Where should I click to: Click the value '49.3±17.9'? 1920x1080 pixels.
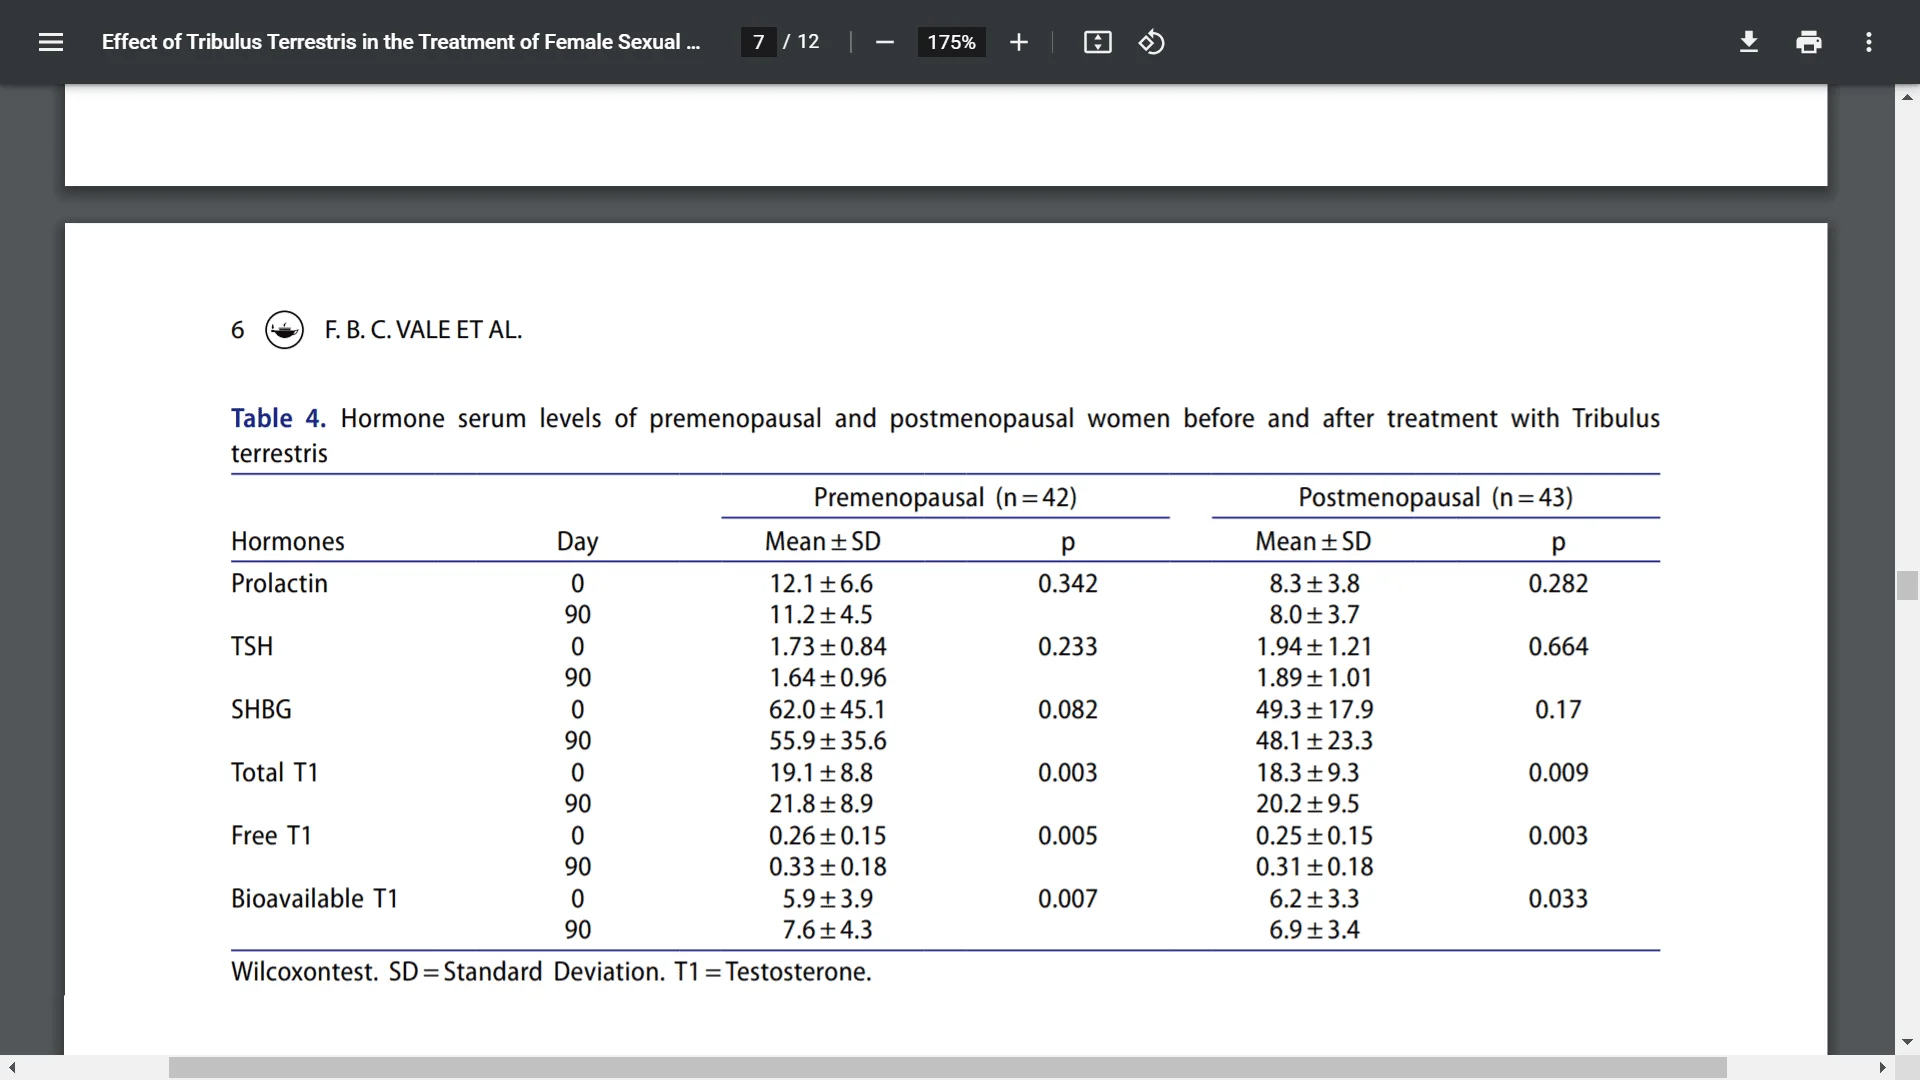click(x=1314, y=709)
